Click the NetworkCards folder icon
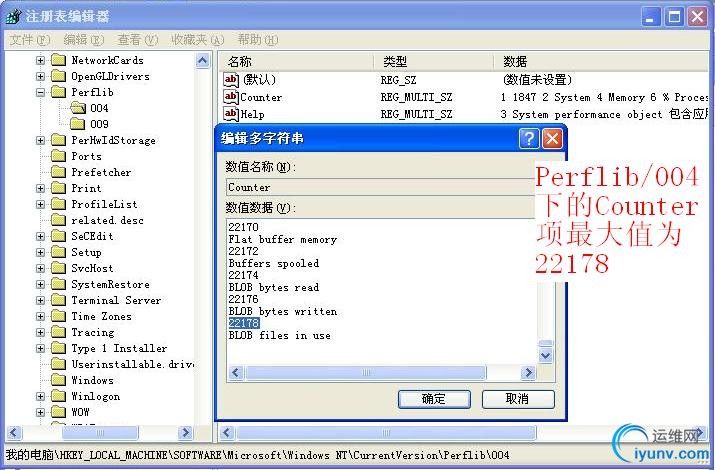Screen dimensions: 715x470 pos(58,60)
